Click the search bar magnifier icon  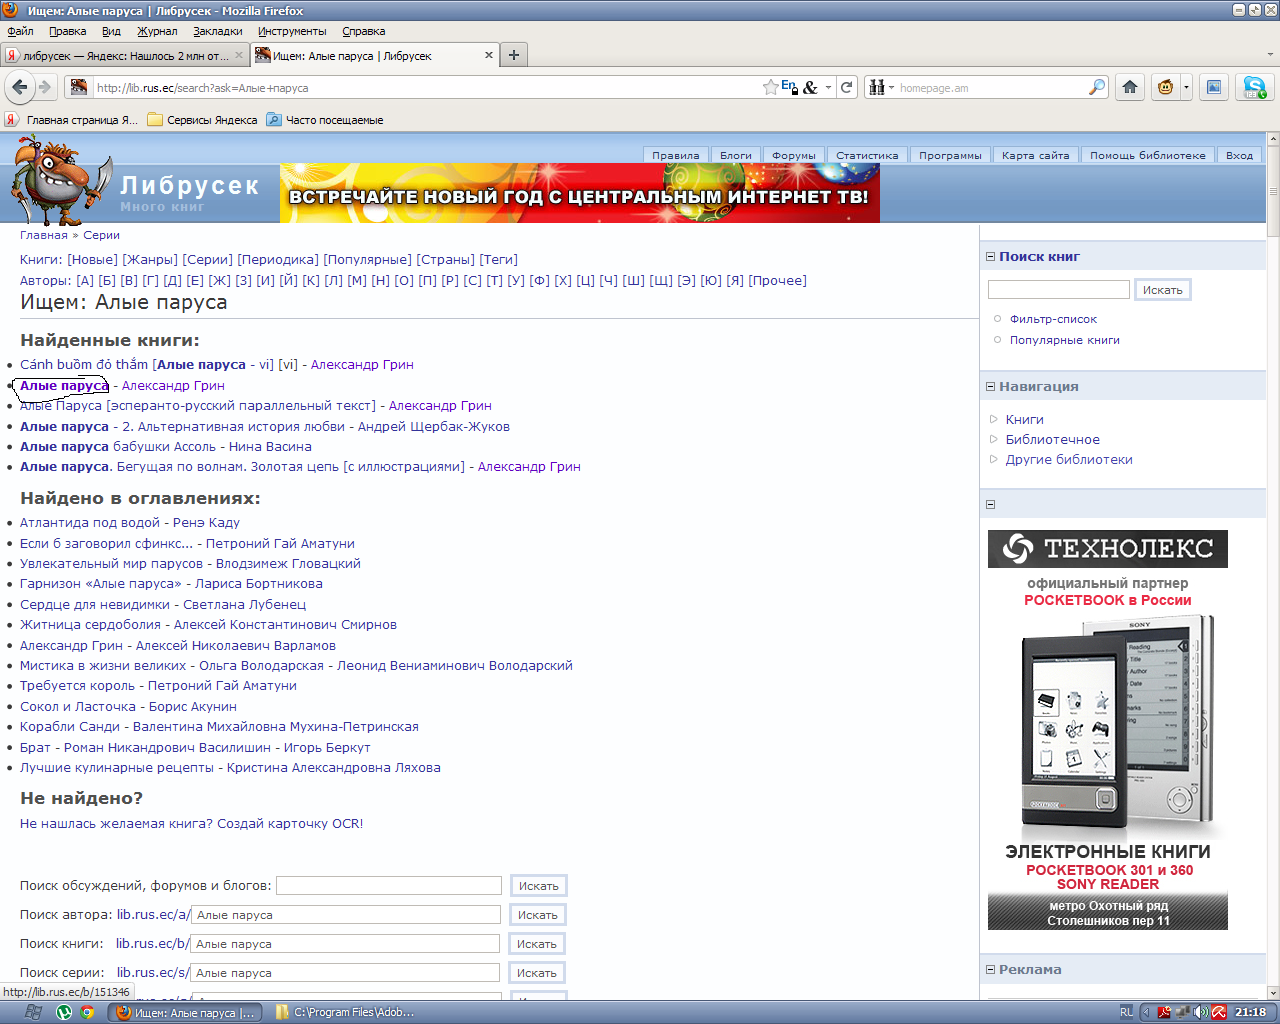pos(1097,87)
